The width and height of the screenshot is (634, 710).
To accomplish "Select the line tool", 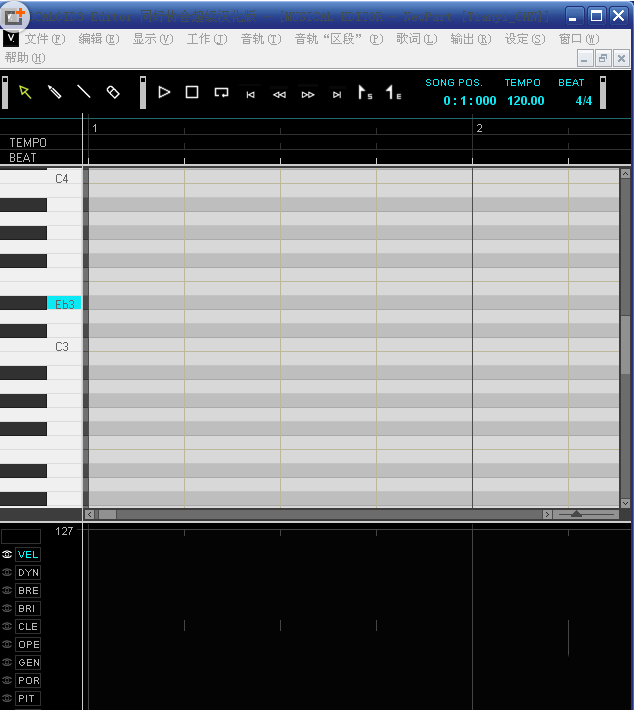I will pos(84,92).
